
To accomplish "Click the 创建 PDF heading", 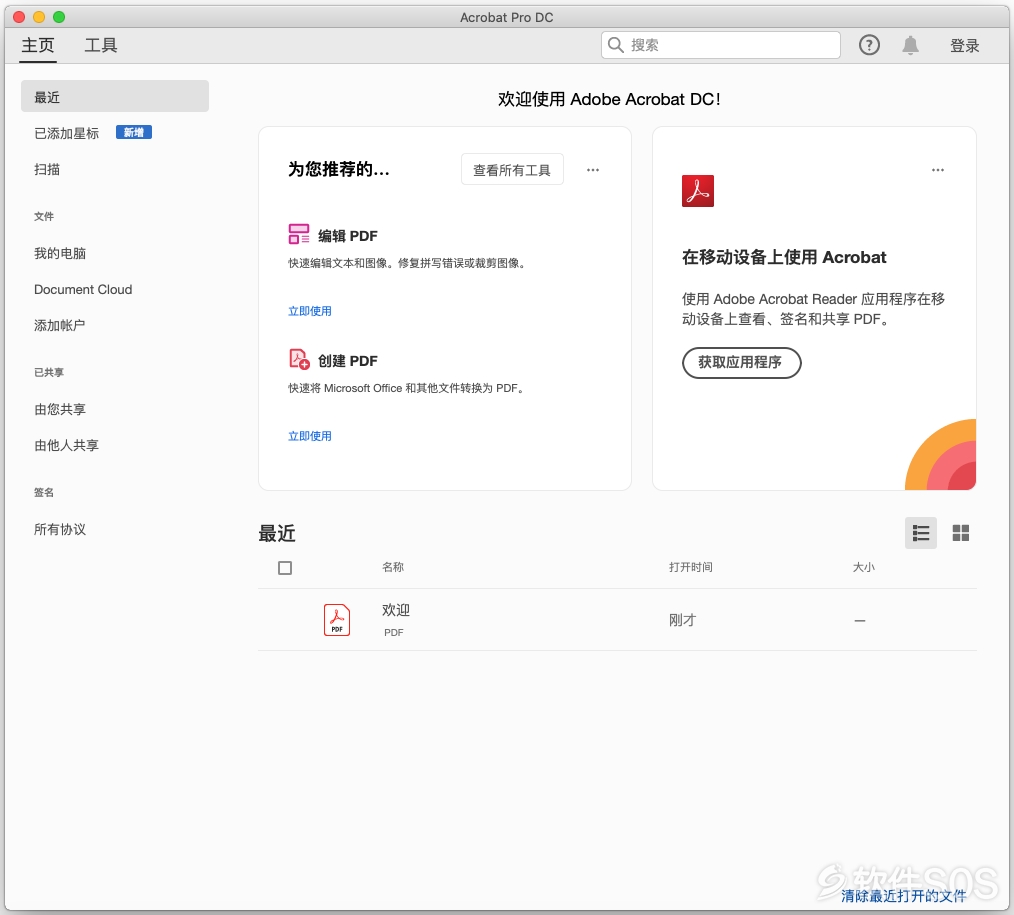I will click(347, 361).
